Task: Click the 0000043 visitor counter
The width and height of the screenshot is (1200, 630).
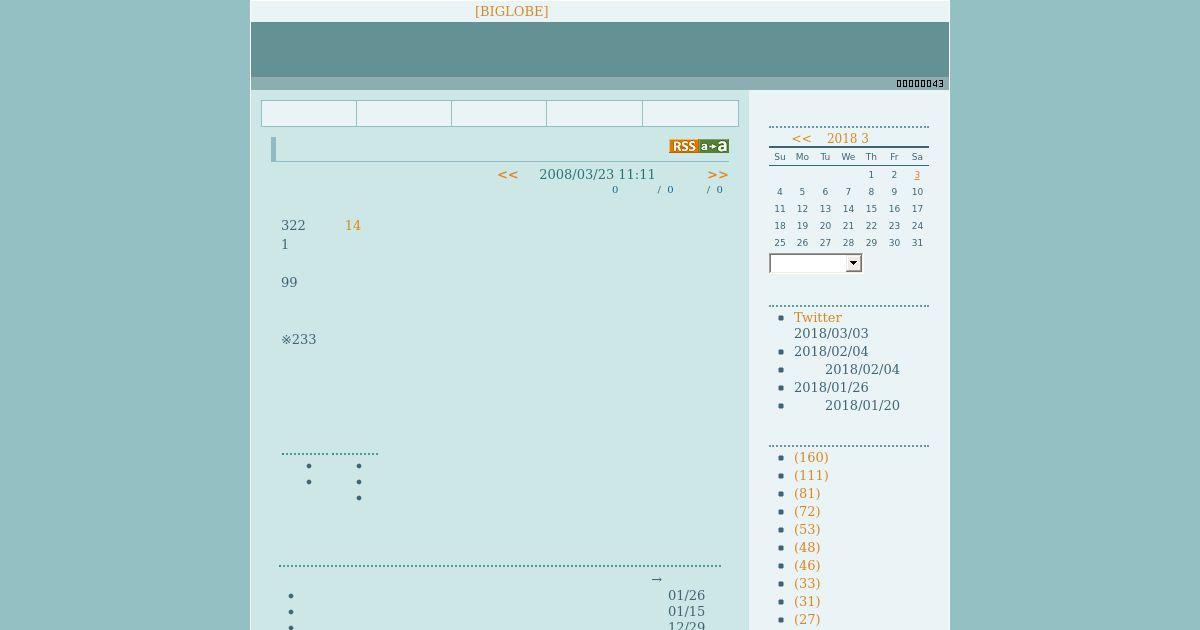Action: pos(920,84)
